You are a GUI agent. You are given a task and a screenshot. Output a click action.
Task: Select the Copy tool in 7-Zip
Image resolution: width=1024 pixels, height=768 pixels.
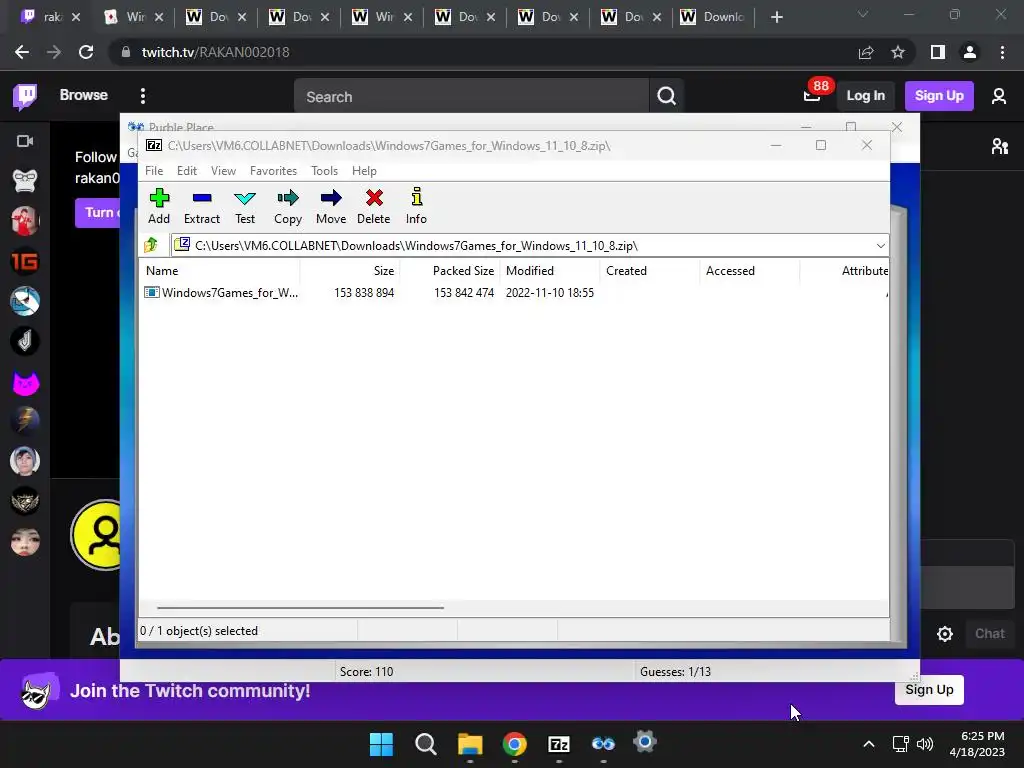pos(288,207)
